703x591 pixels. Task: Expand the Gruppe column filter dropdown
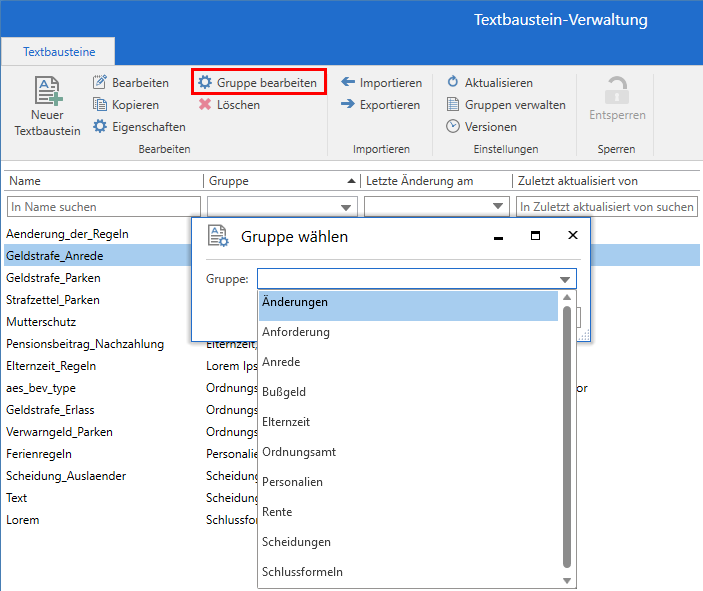(x=347, y=207)
